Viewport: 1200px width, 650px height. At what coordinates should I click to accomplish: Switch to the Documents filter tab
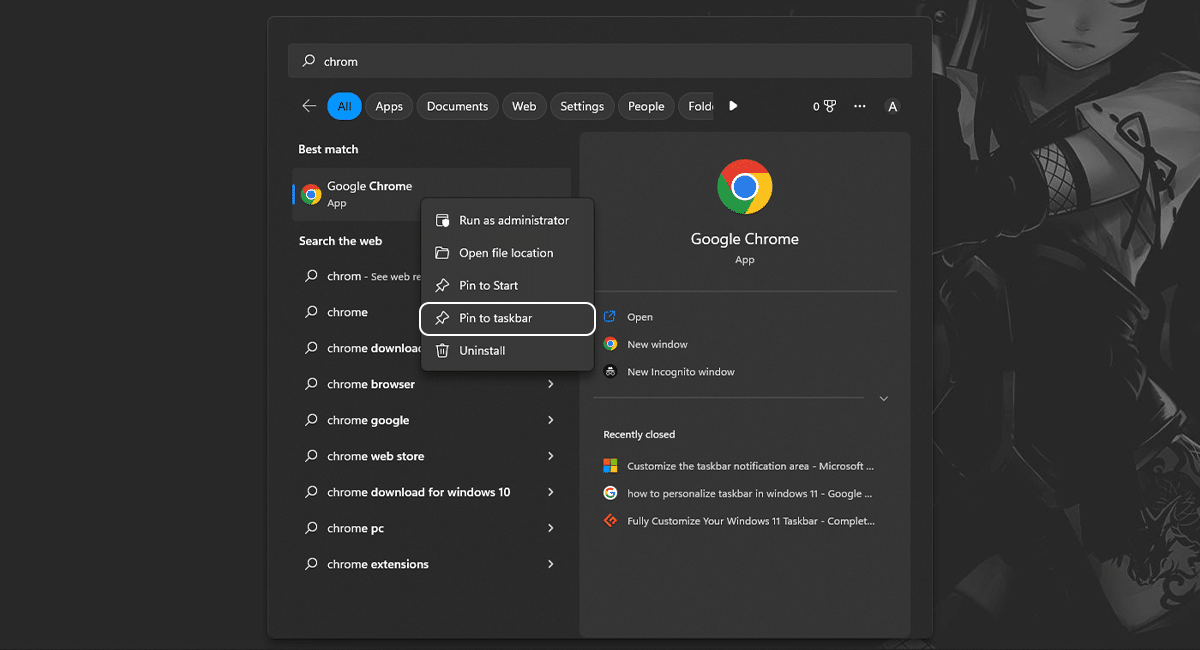[457, 106]
